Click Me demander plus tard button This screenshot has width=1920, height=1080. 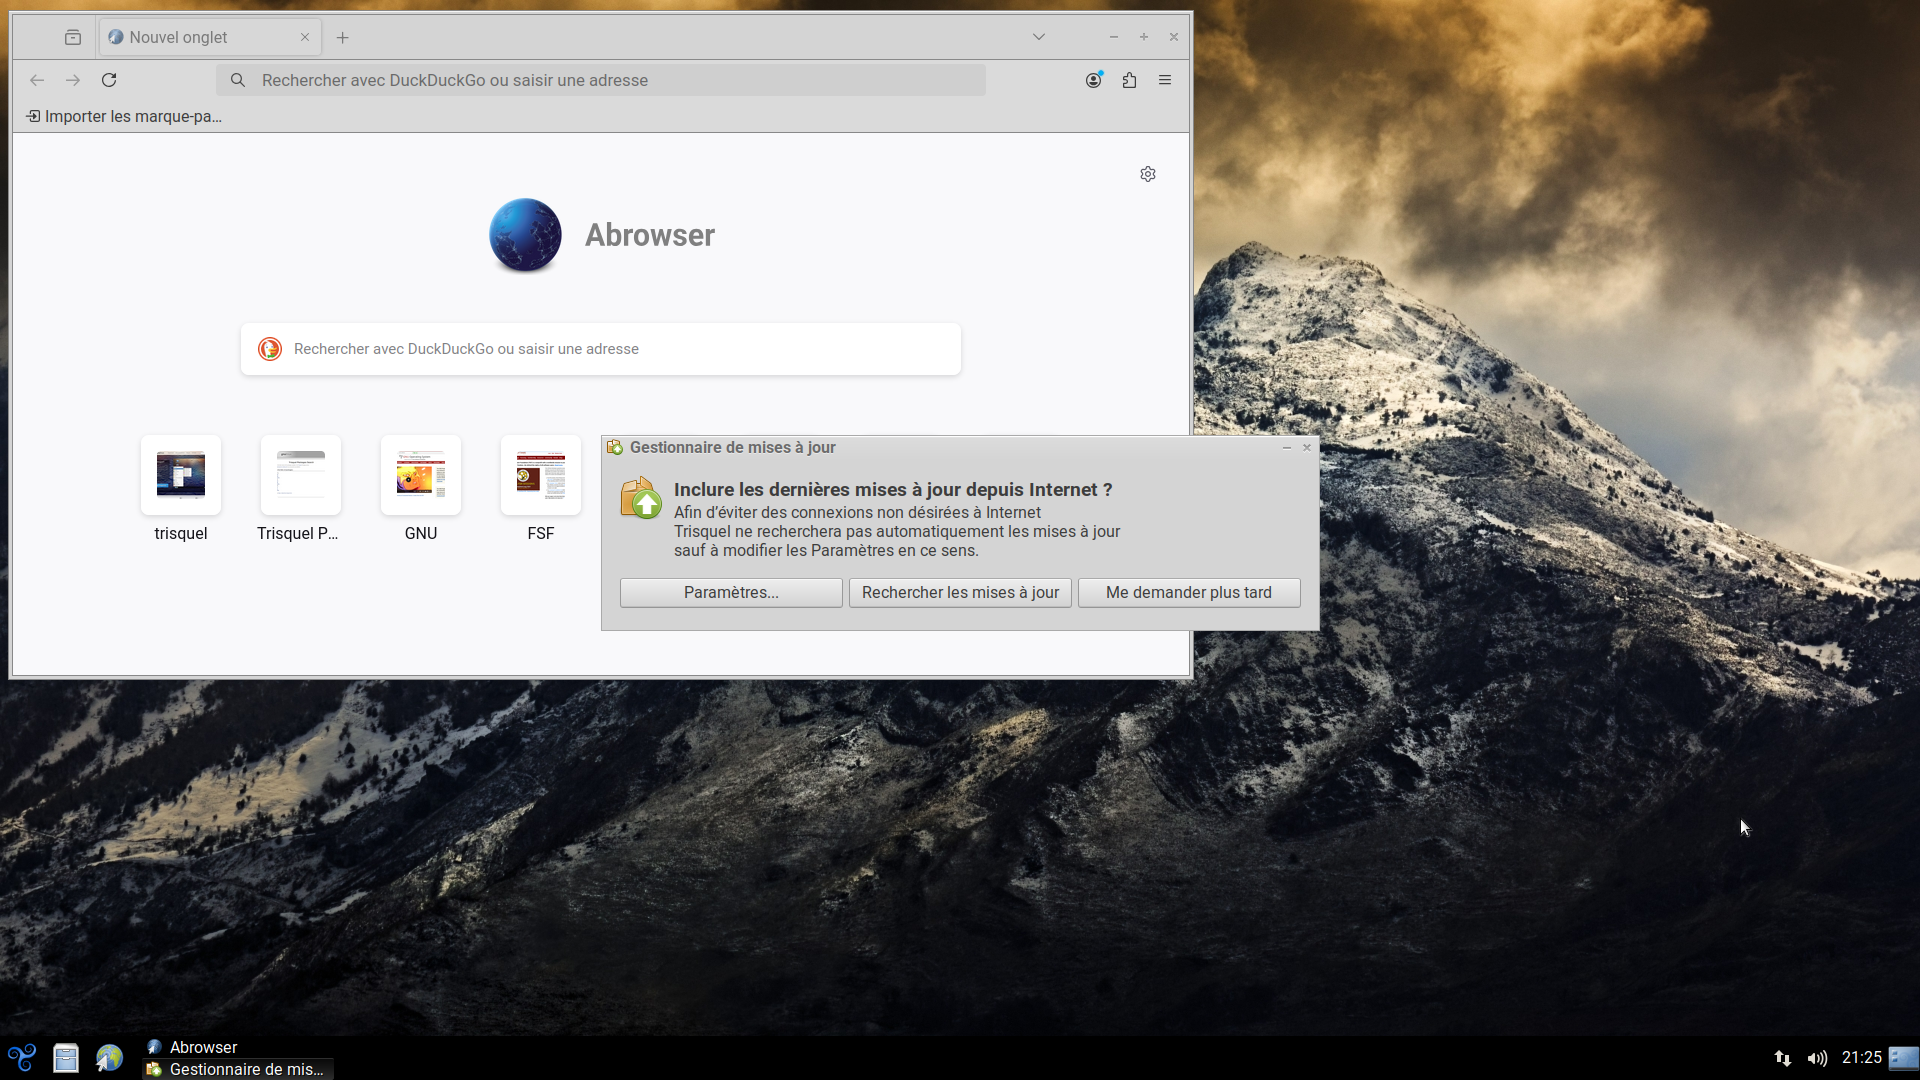click(x=1189, y=593)
